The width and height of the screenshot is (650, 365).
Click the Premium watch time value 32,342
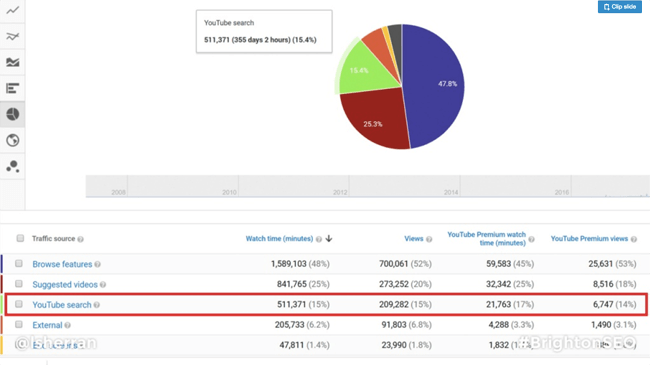499,284
